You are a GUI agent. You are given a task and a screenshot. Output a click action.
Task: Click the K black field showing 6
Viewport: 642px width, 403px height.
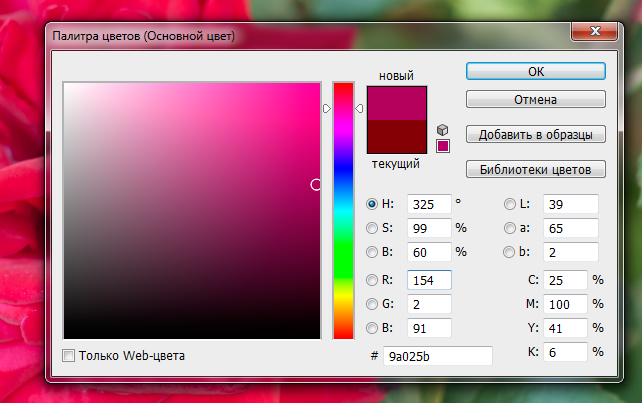tap(565, 352)
